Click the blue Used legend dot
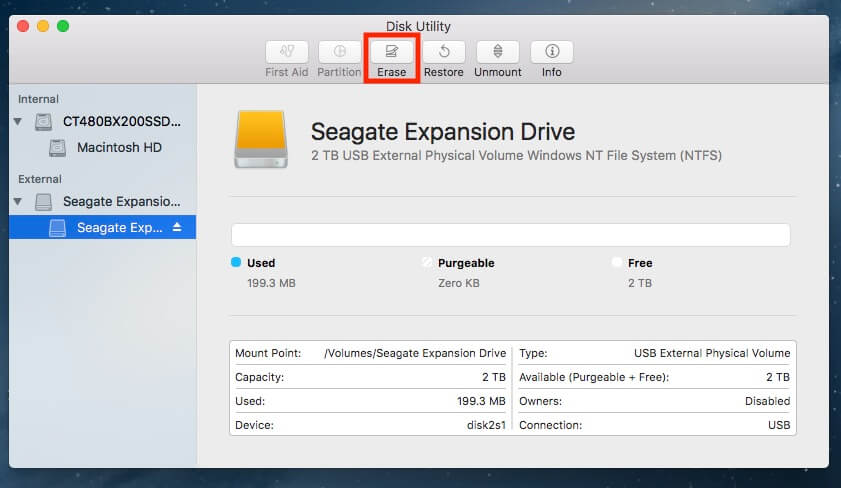Viewport: 841px width, 488px height. click(236, 263)
